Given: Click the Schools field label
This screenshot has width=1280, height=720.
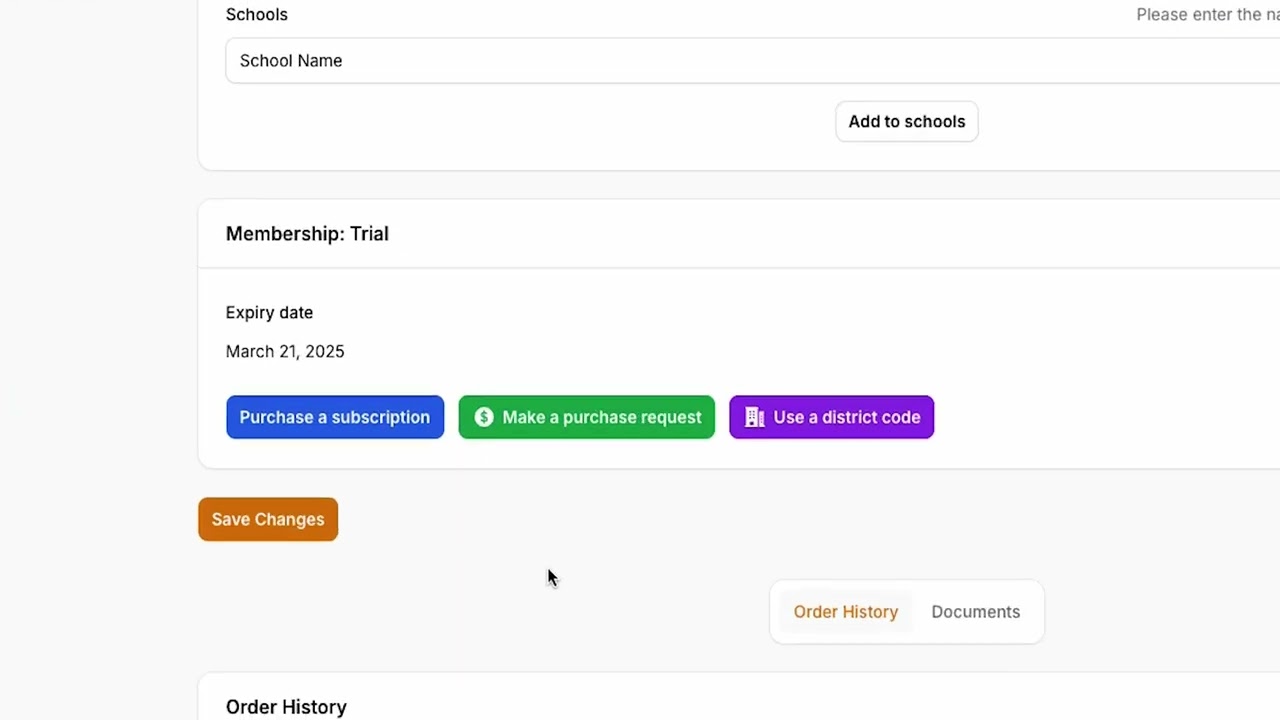Looking at the screenshot, I should pos(257,15).
